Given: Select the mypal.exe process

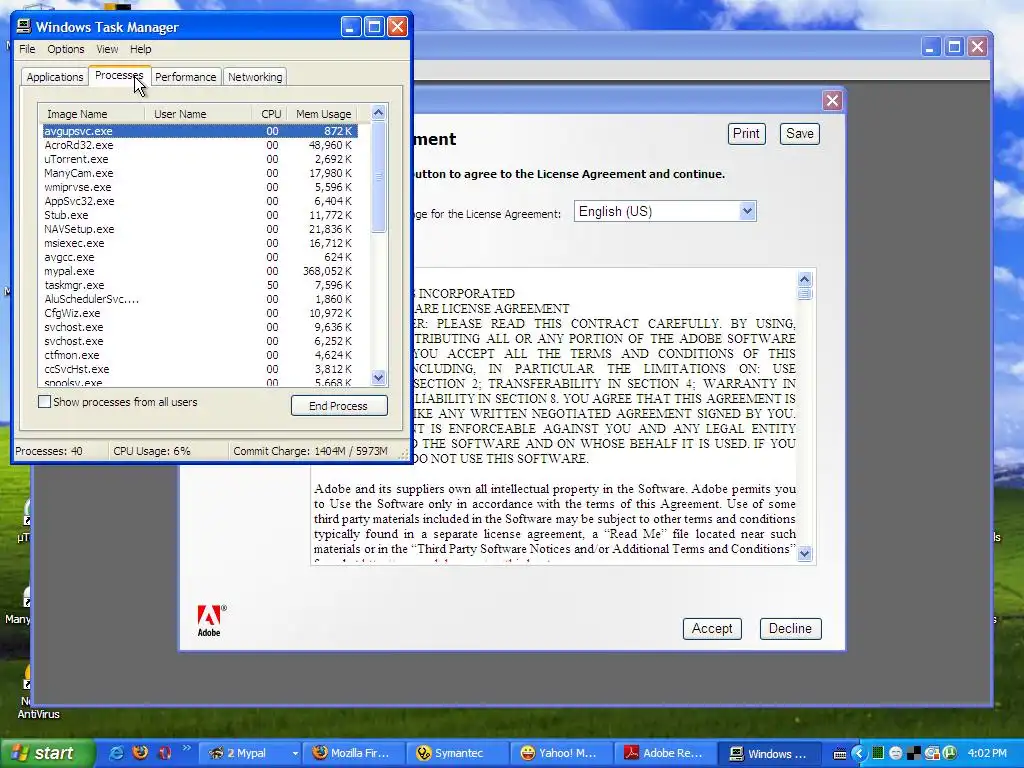Looking at the screenshot, I should [x=199, y=271].
